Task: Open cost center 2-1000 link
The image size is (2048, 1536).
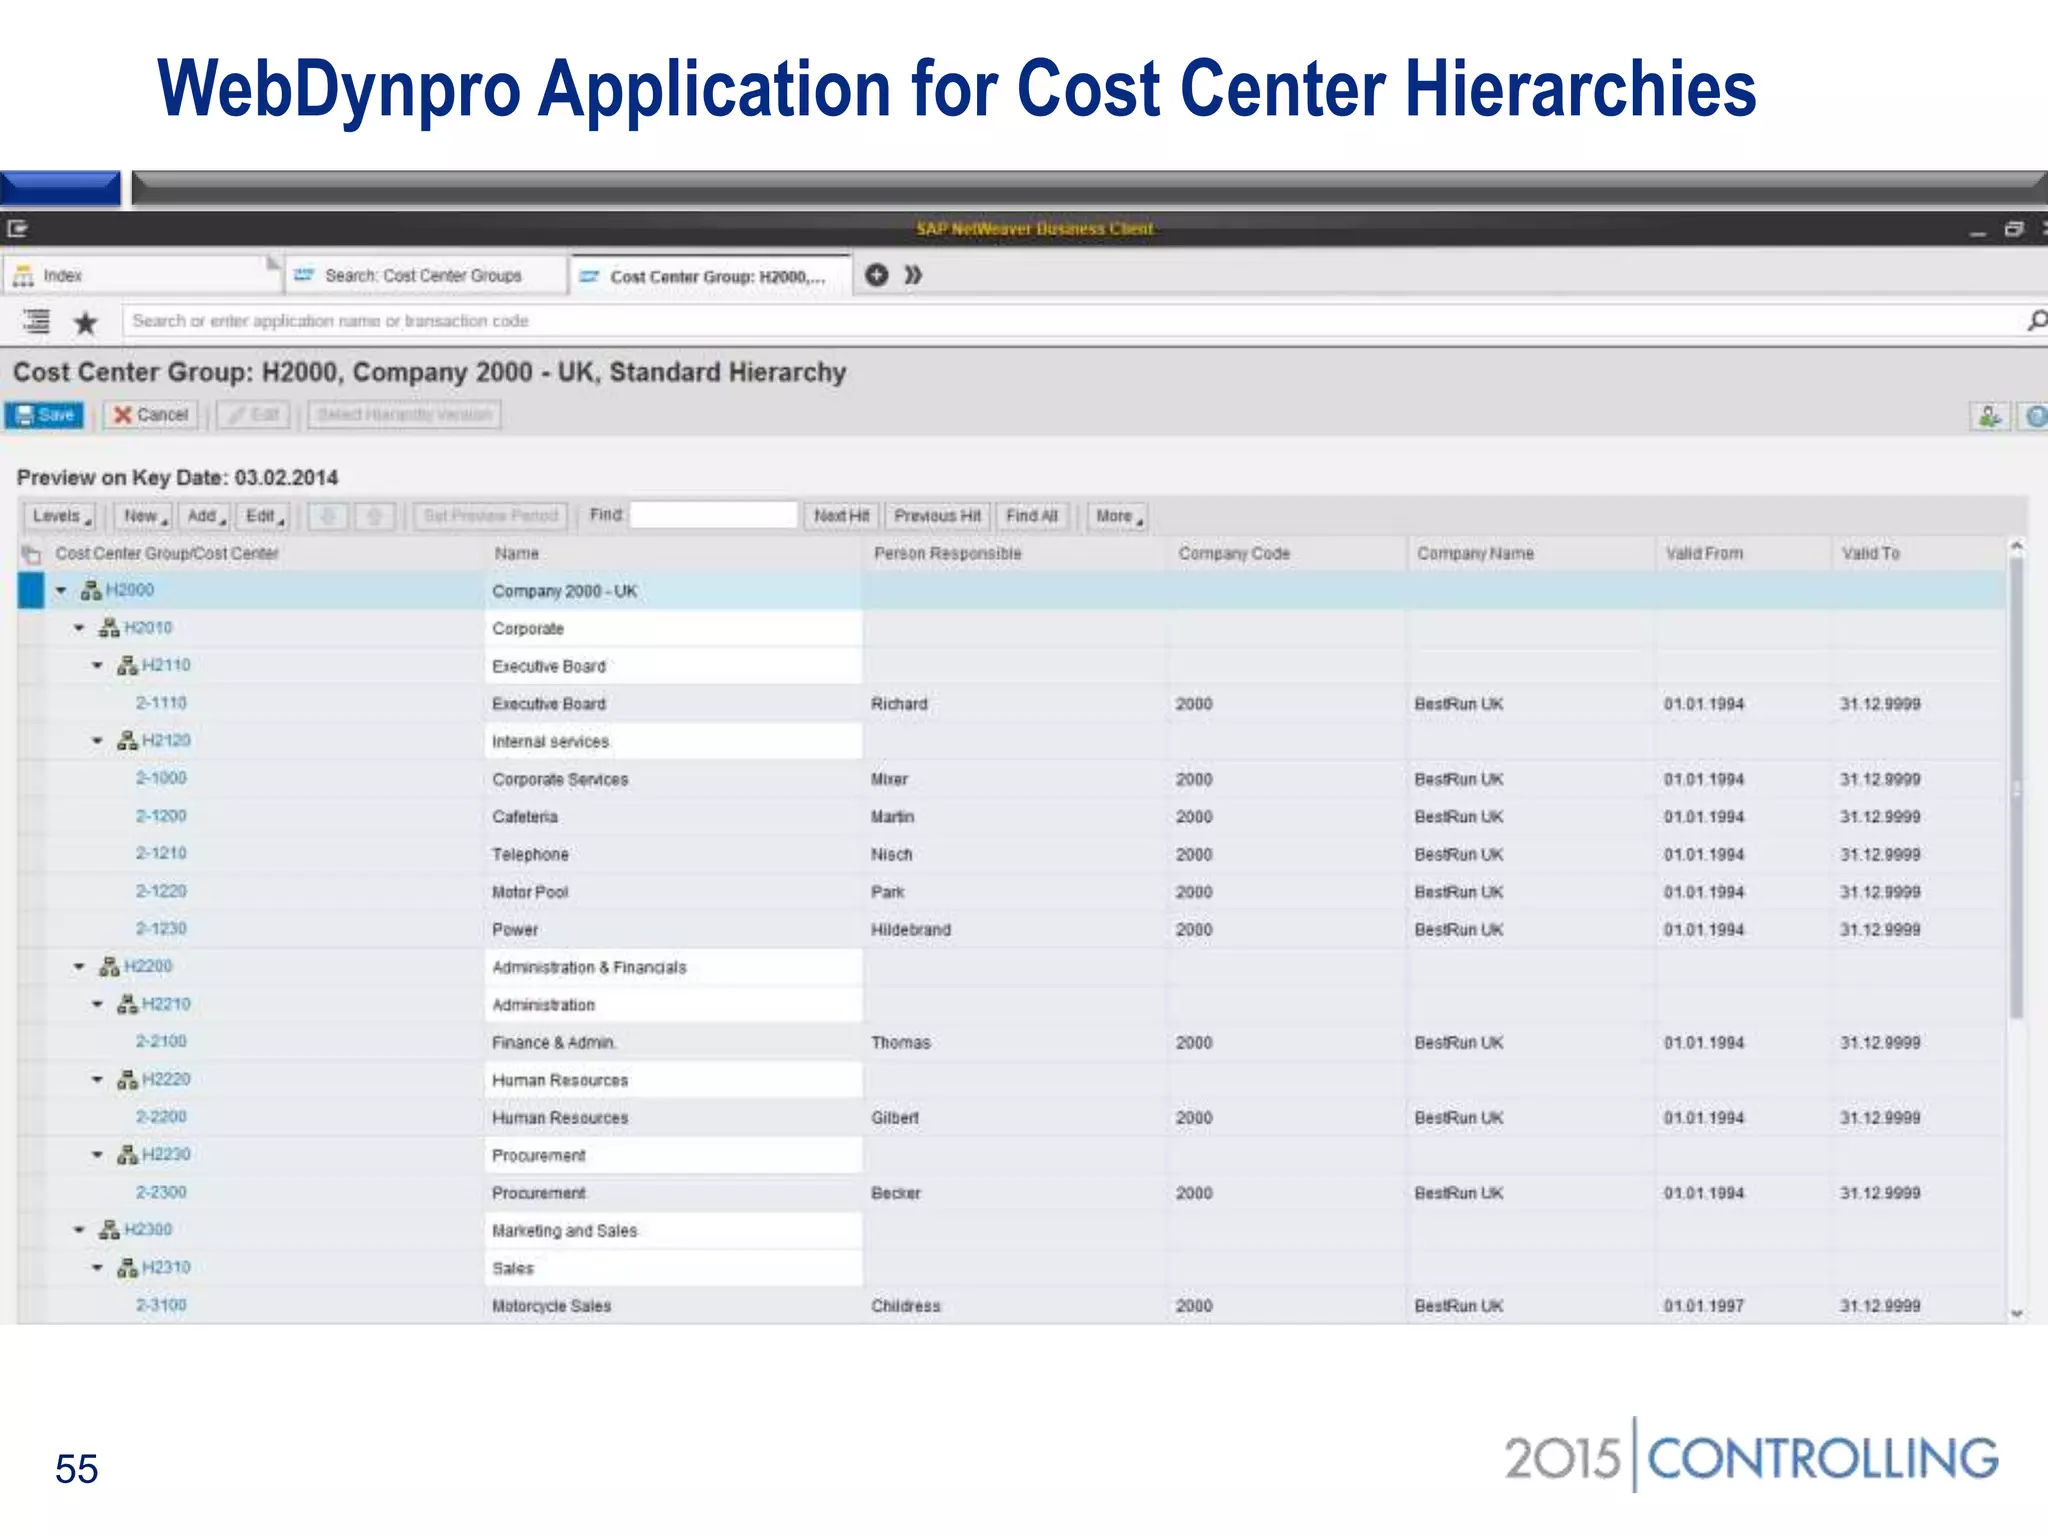Action: tap(161, 778)
